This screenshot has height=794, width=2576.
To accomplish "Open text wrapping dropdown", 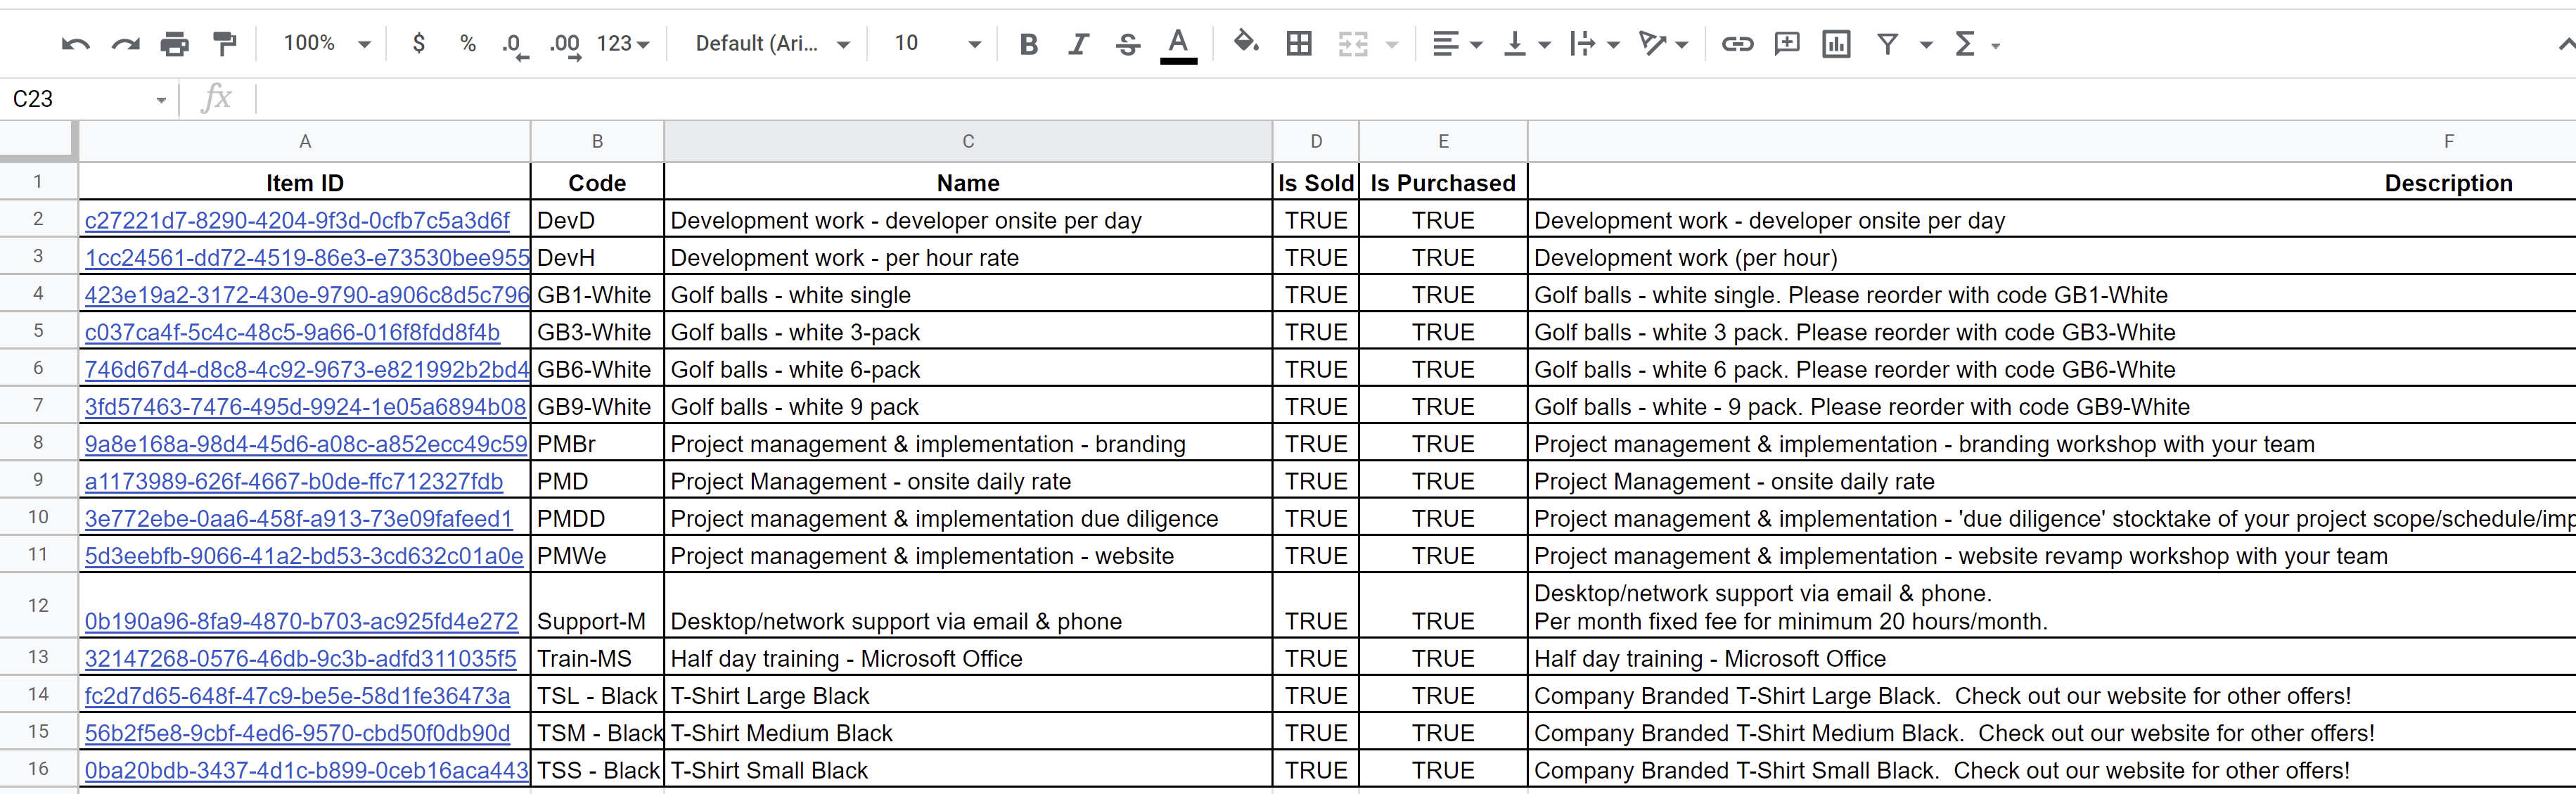I will pyautogui.click(x=1594, y=44).
